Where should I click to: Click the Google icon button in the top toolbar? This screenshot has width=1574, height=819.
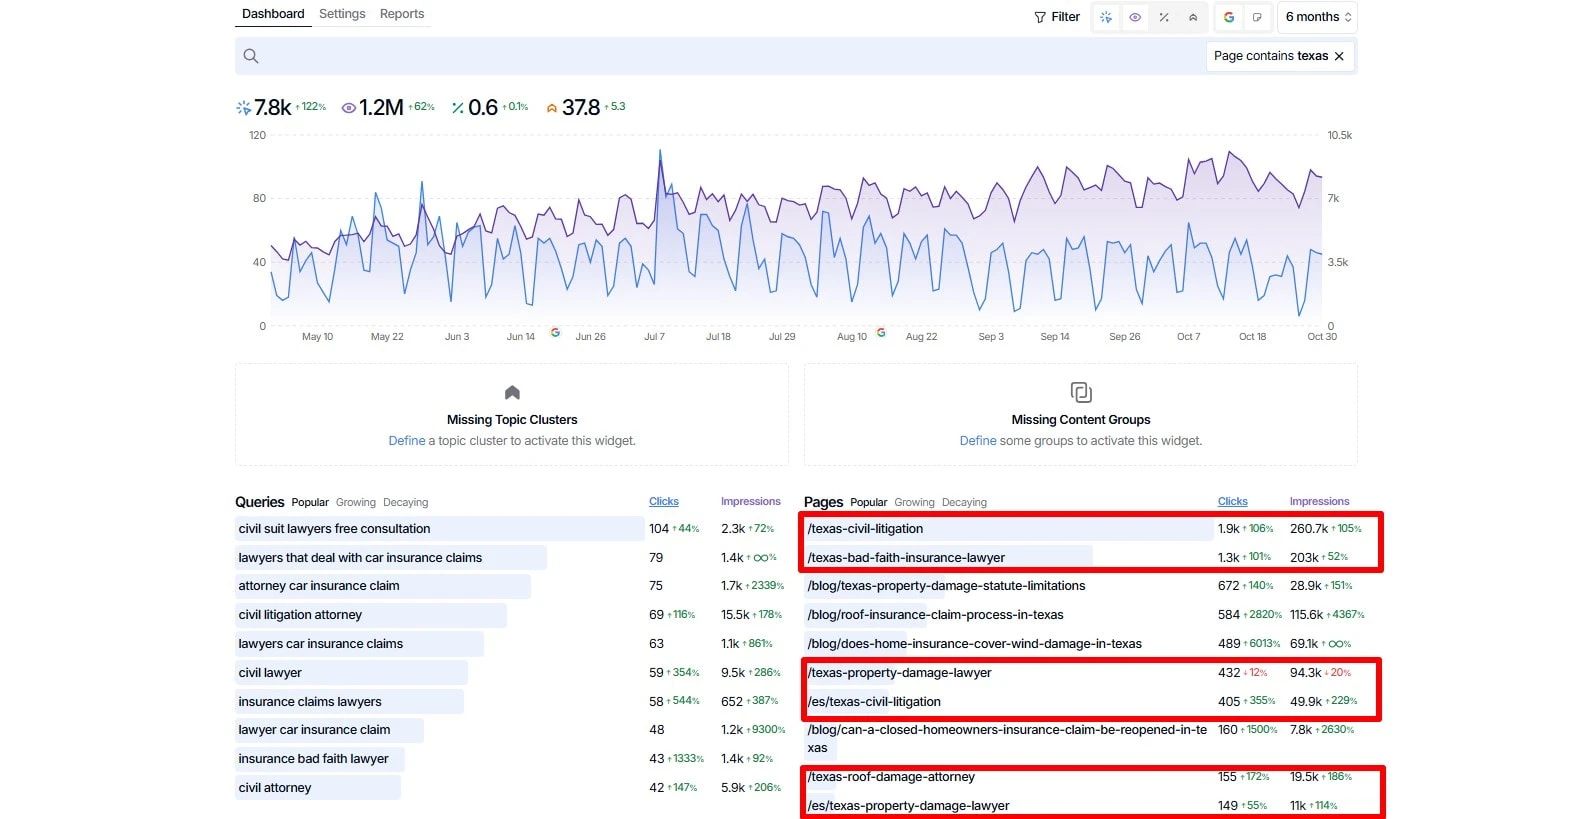[x=1229, y=17]
